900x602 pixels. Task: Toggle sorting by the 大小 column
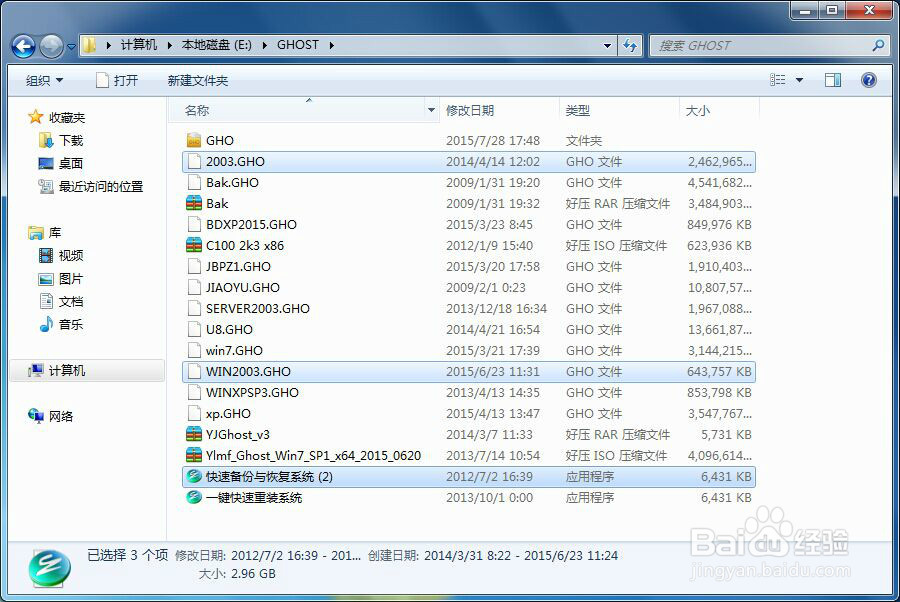[698, 110]
